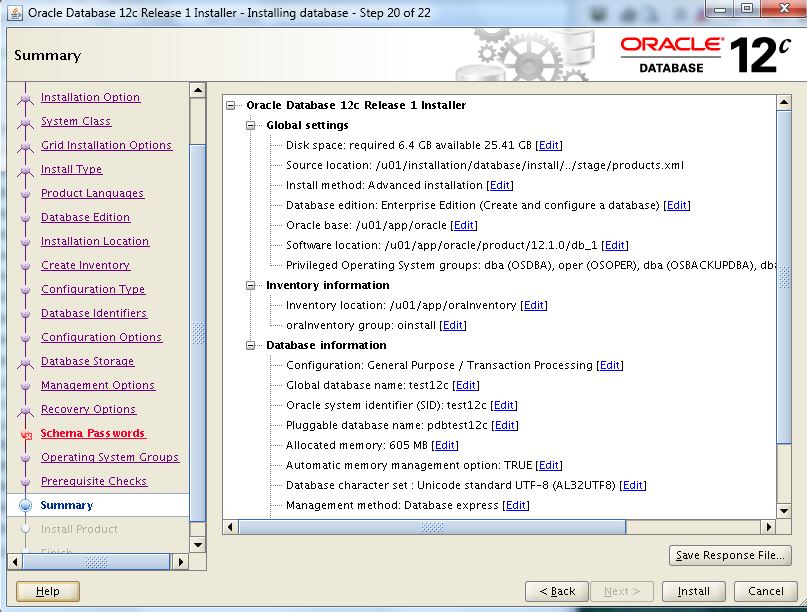Select the Source location products.xml row

(x=485, y=165)
